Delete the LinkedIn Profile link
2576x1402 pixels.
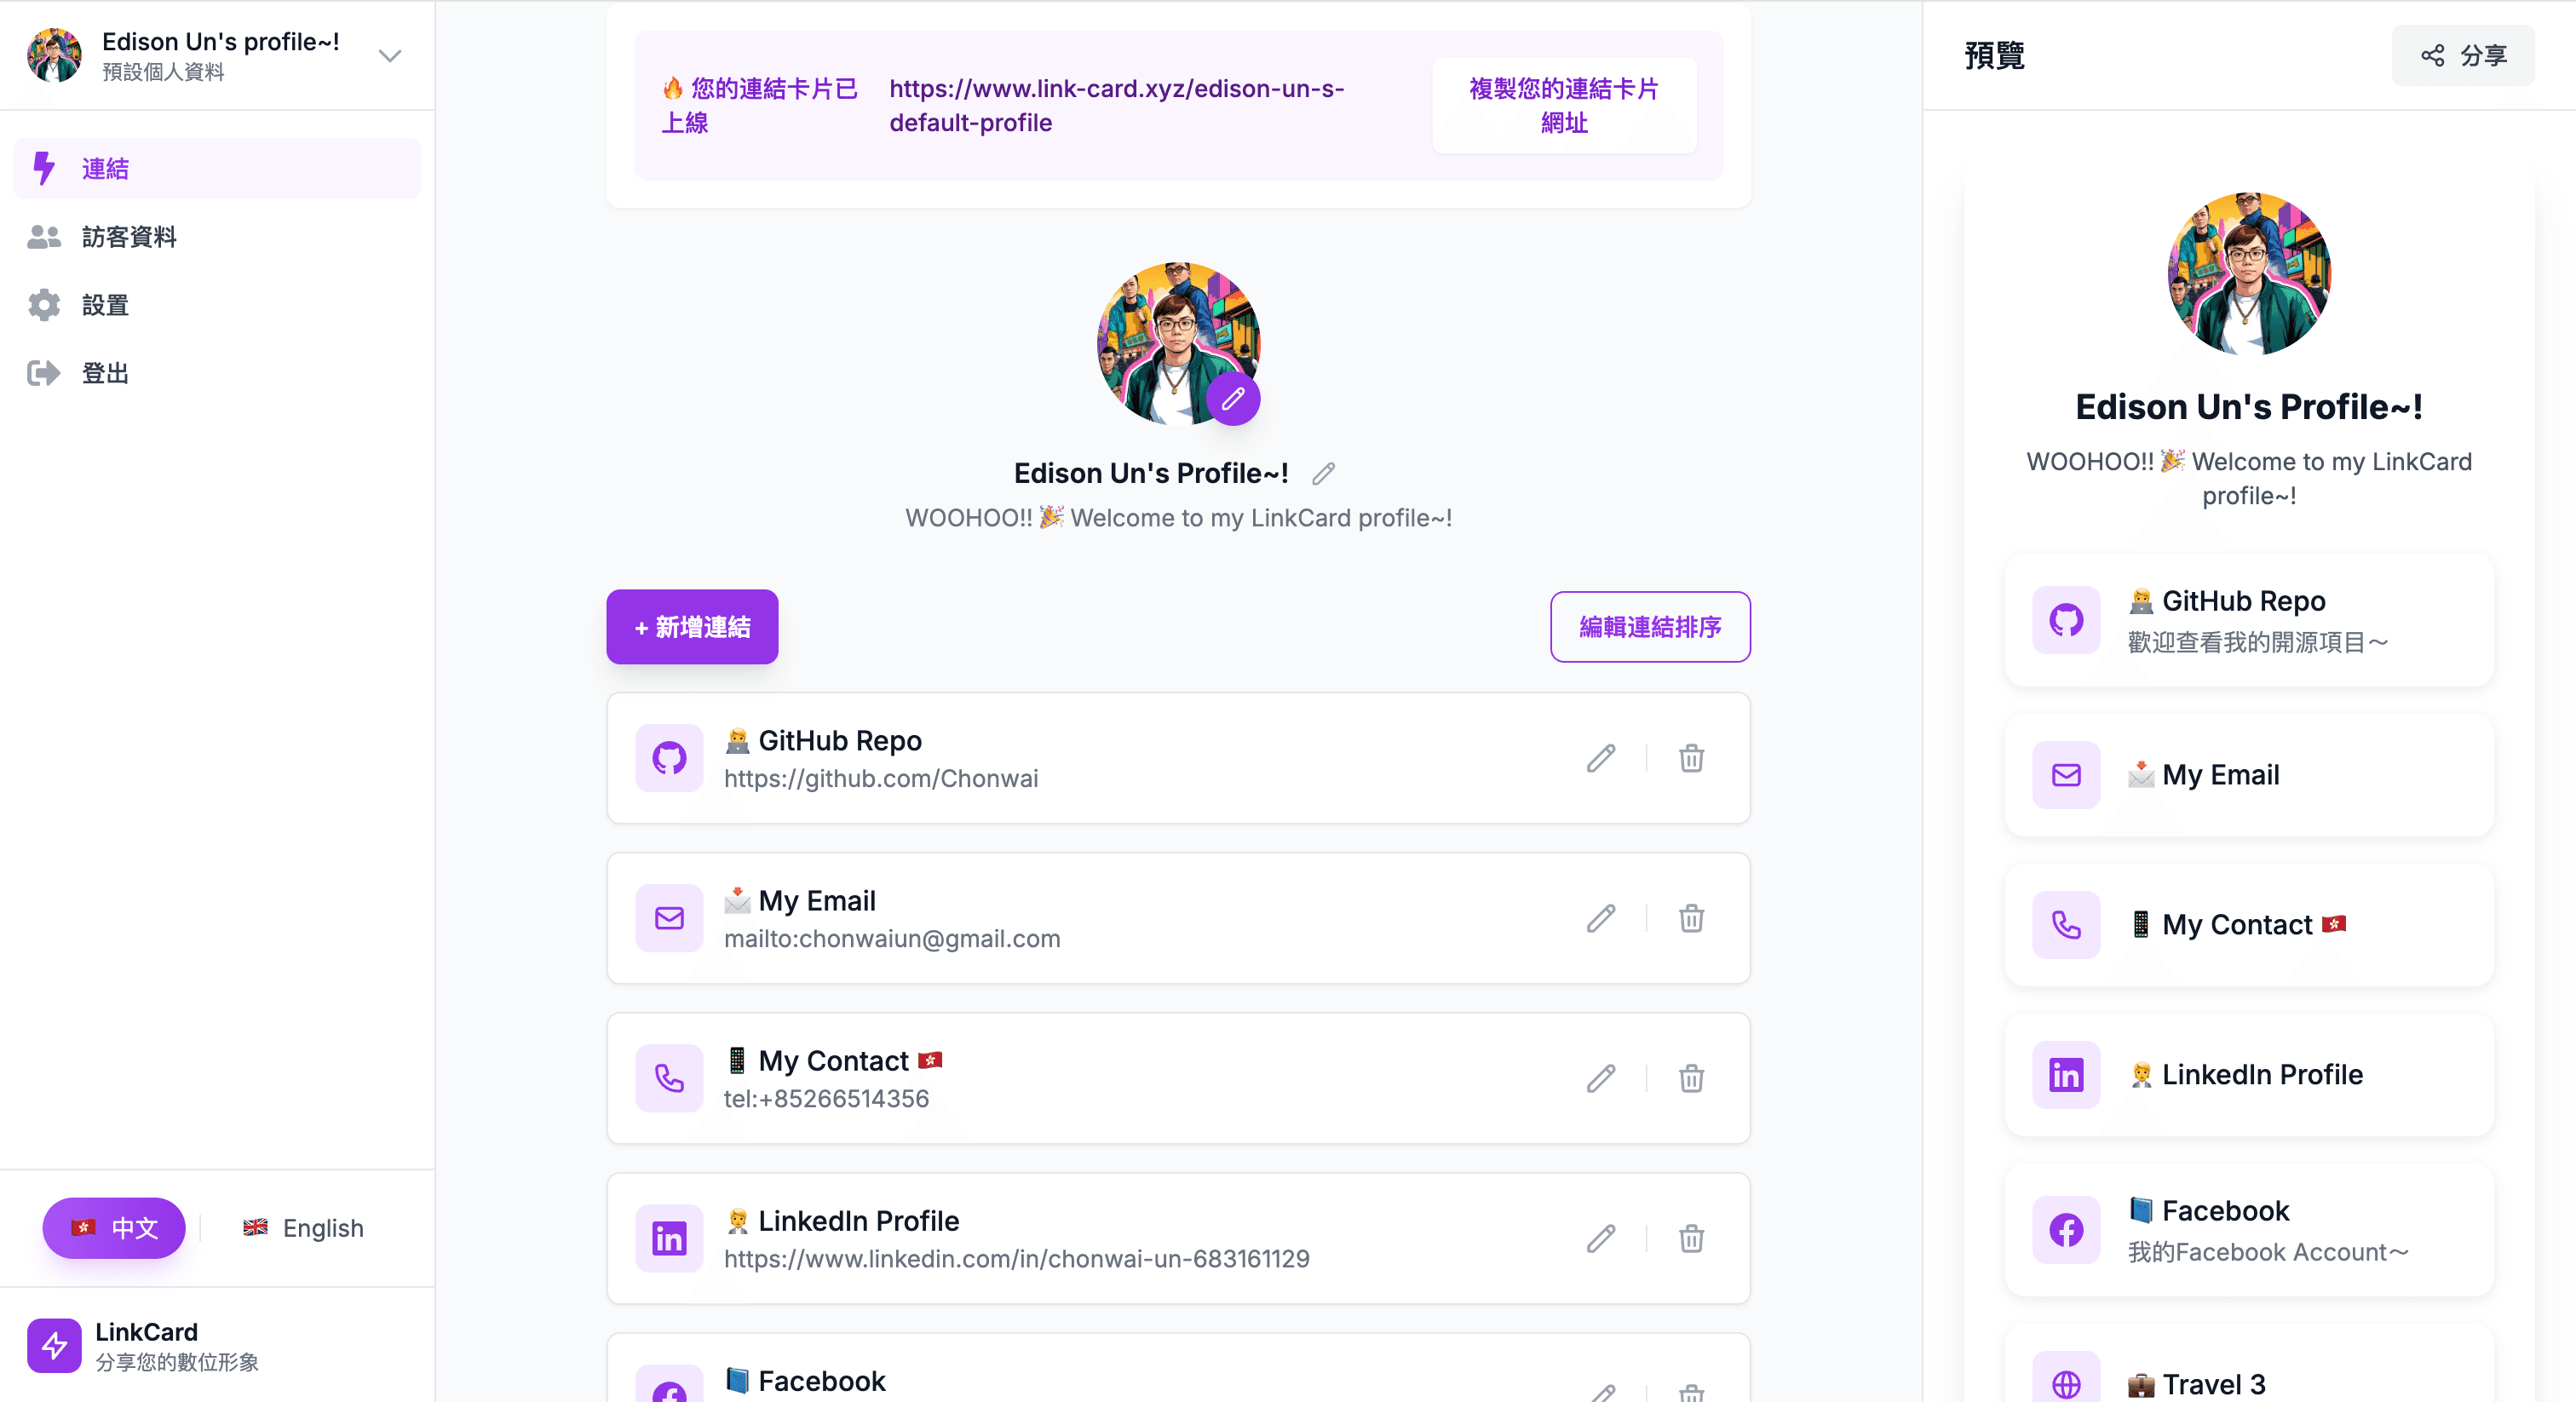[x=1691, y=1238]
